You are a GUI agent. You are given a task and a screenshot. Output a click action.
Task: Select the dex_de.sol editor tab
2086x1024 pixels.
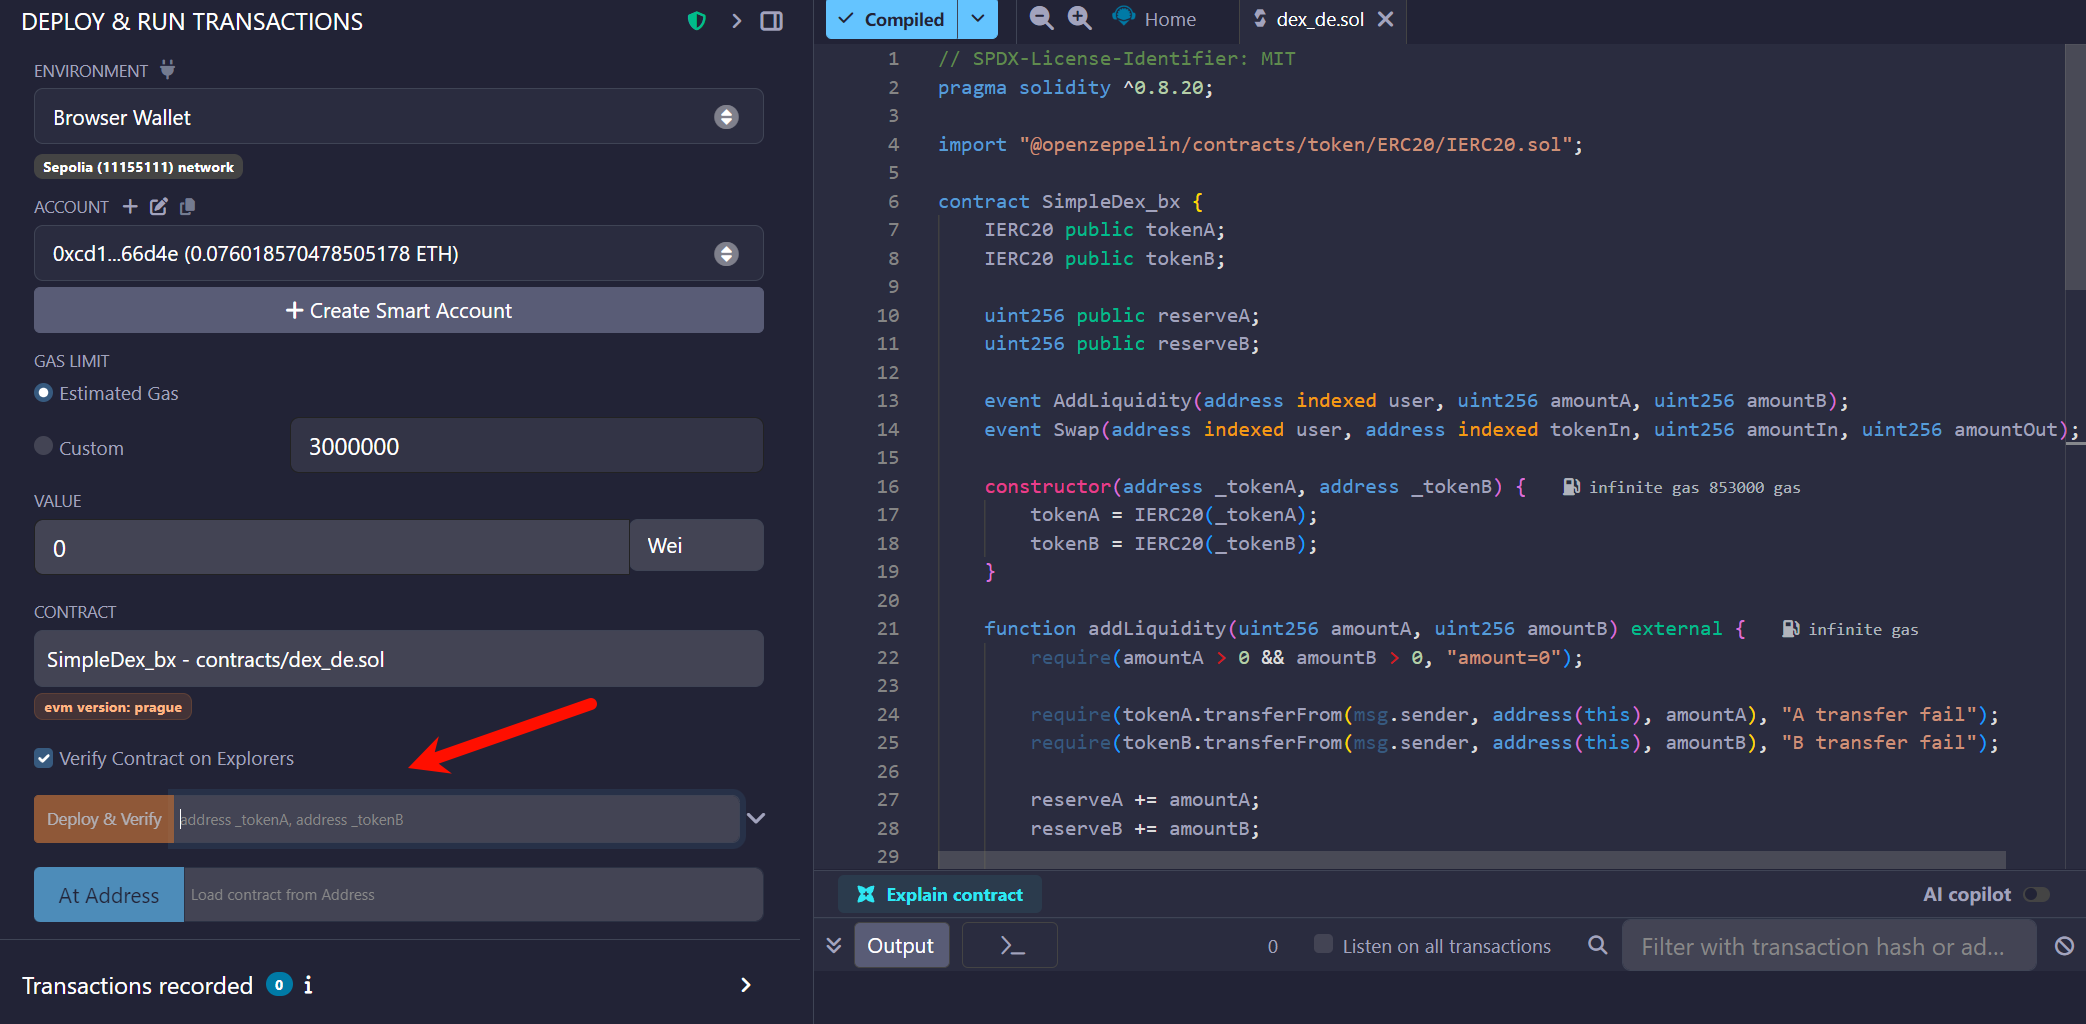click(1318, 19)
